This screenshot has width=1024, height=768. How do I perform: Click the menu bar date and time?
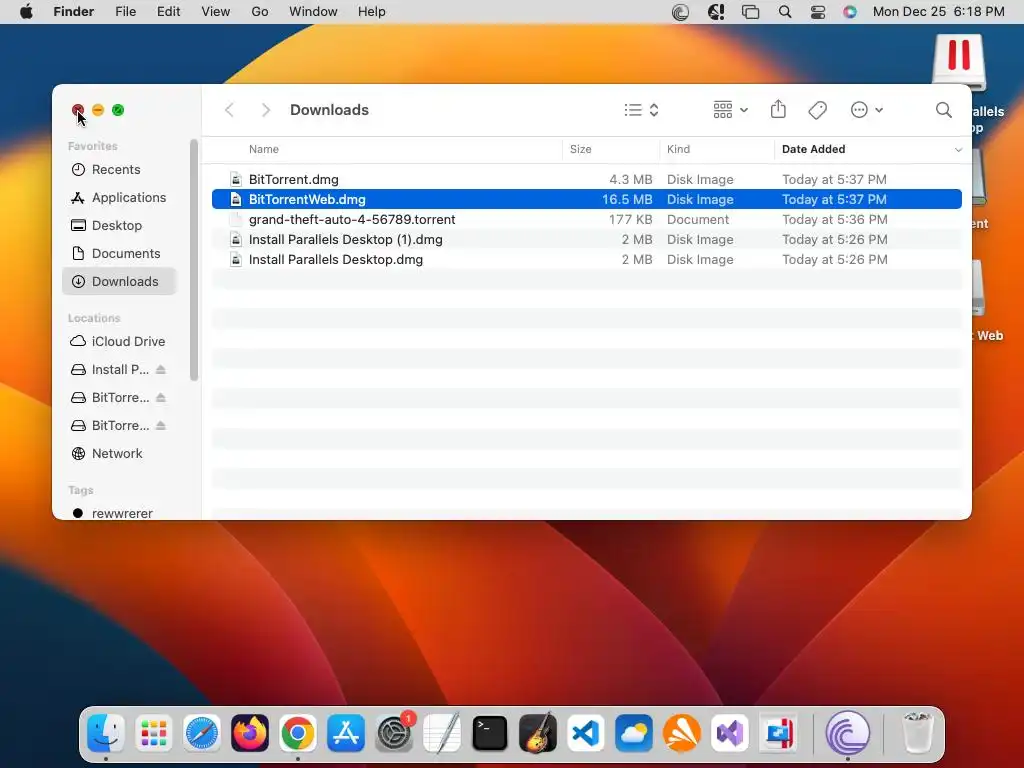point(938,12)
